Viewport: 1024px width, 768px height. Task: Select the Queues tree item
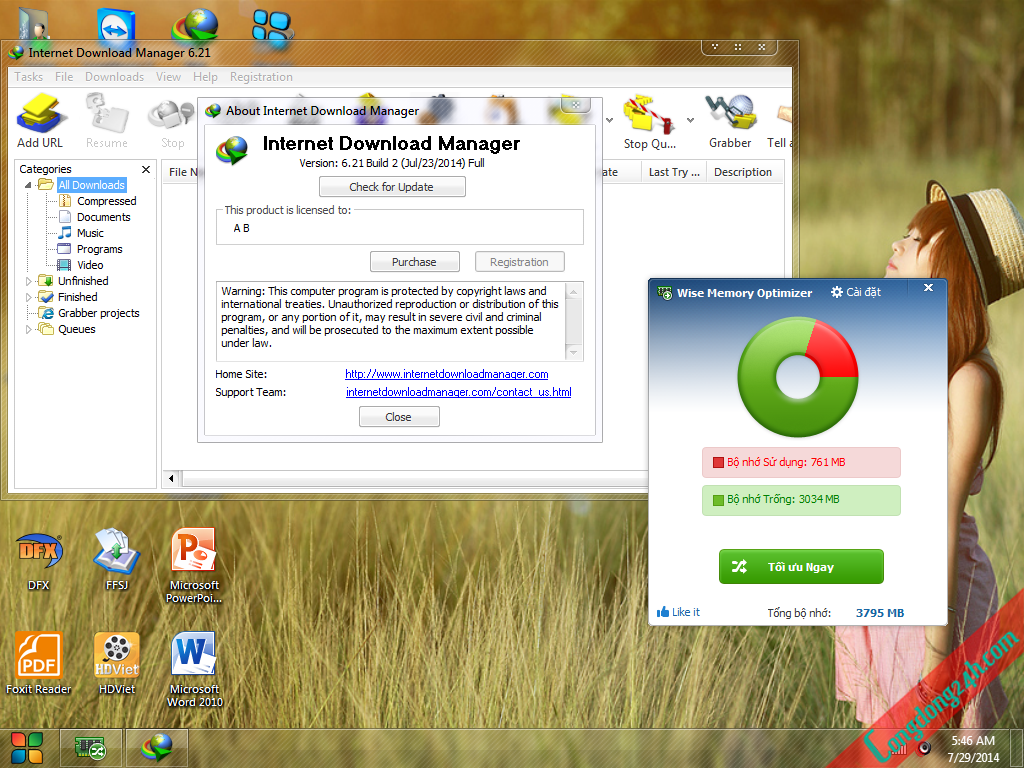[76, 329]
